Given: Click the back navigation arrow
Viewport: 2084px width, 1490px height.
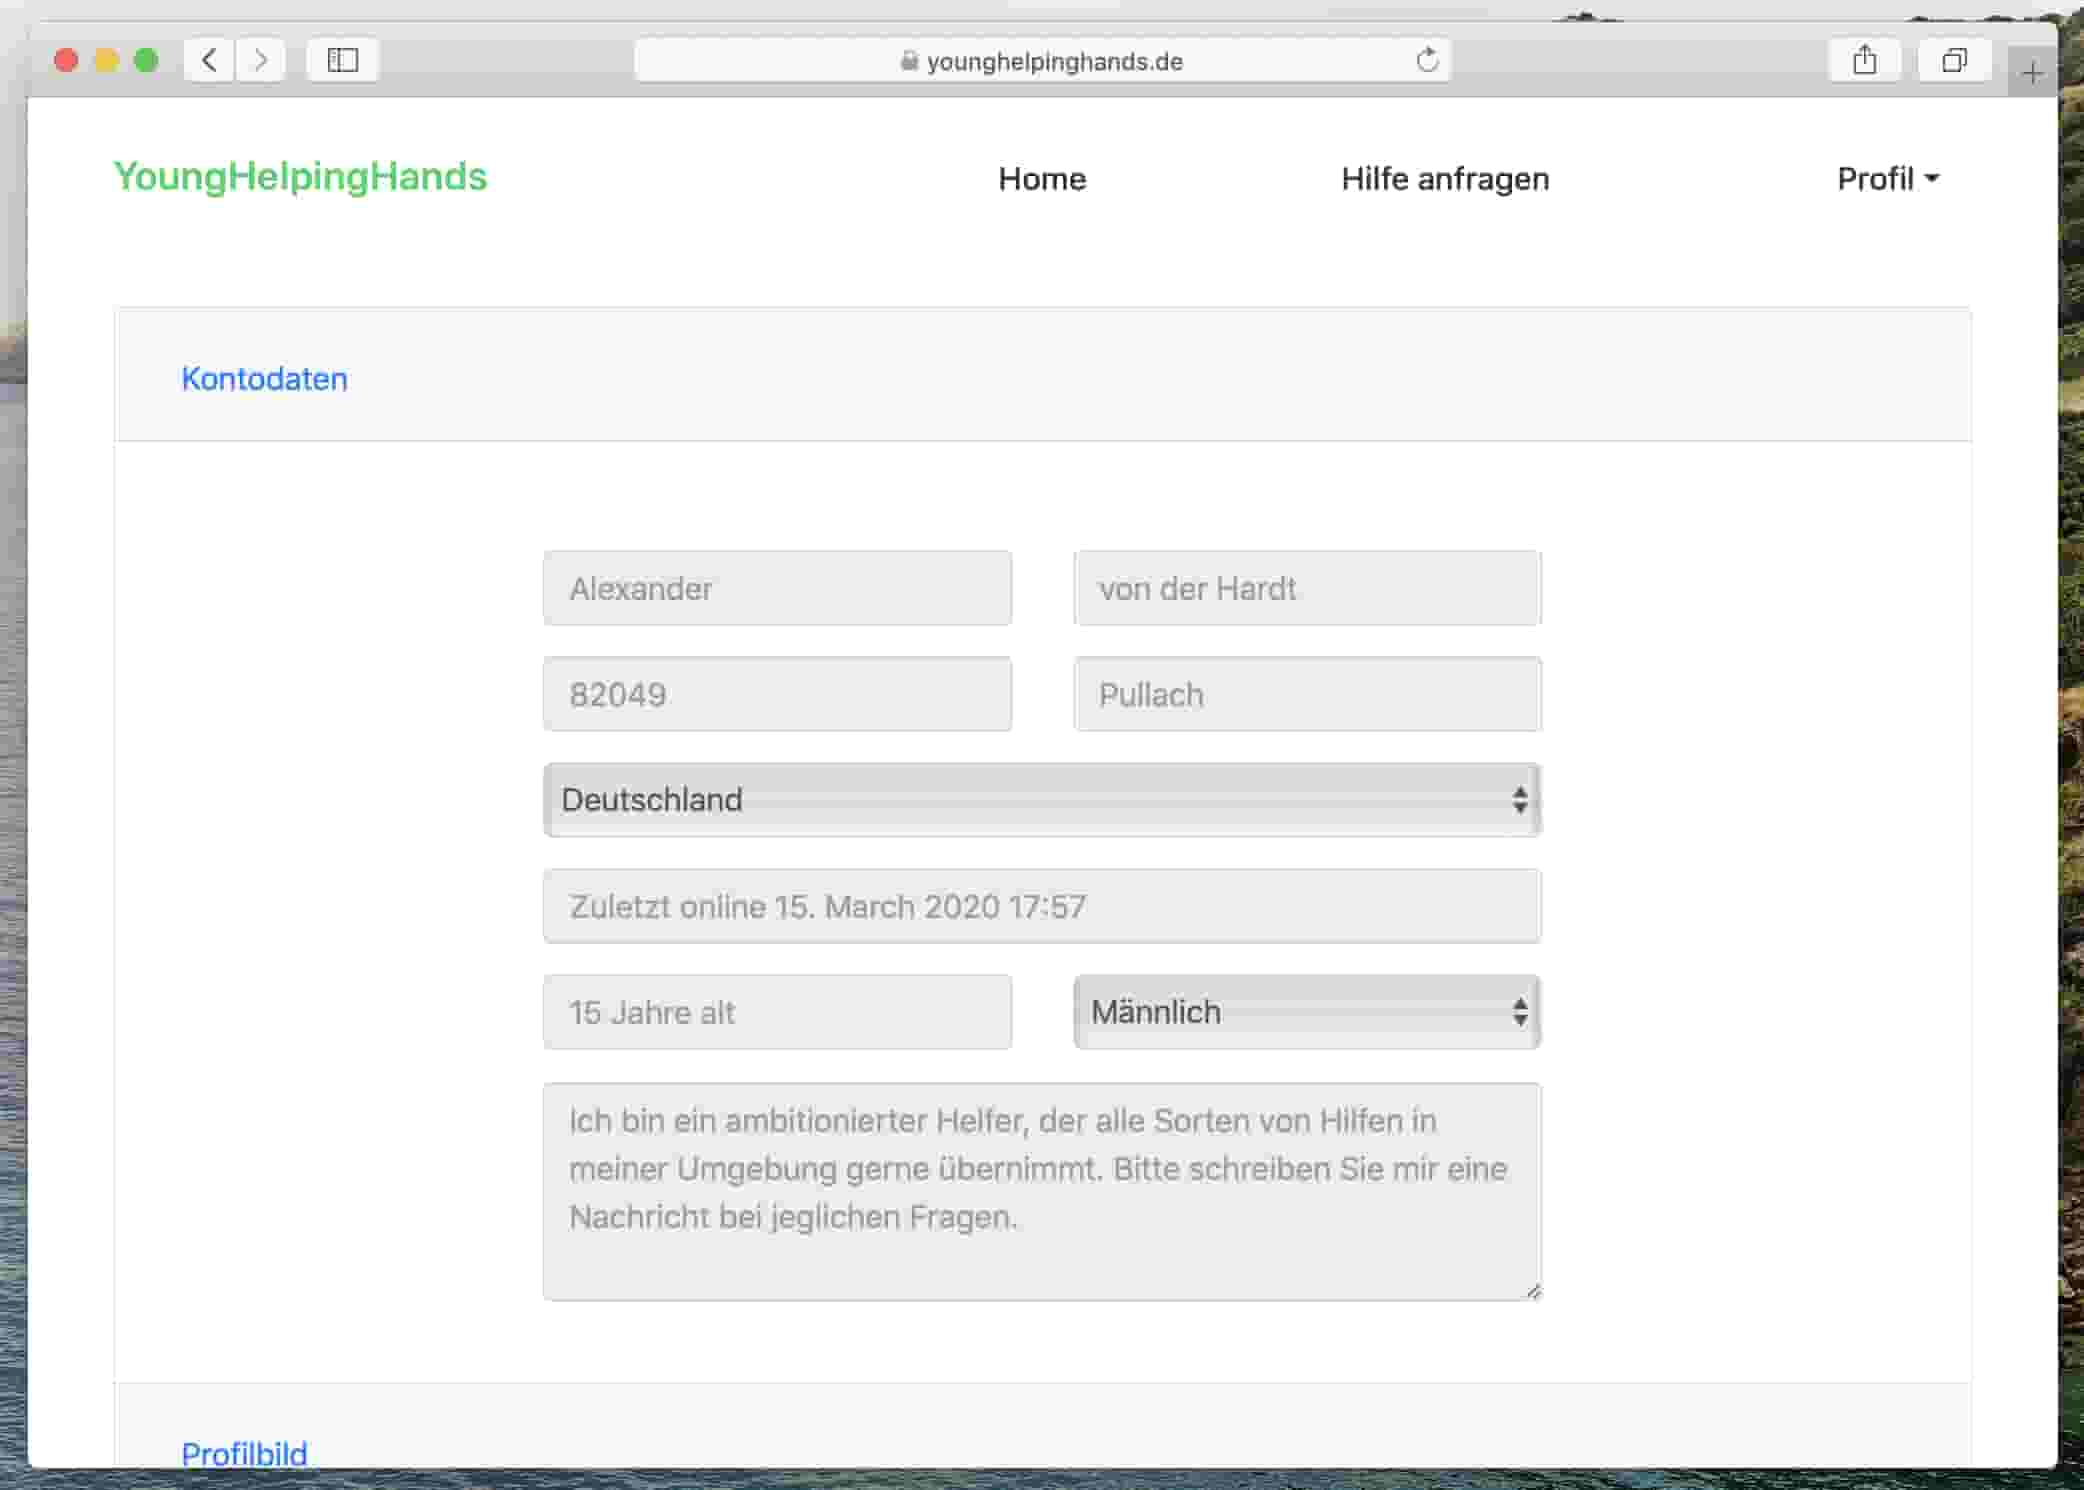Looking at the screenshot, I should pyautogui.click(x=208, y=60).
